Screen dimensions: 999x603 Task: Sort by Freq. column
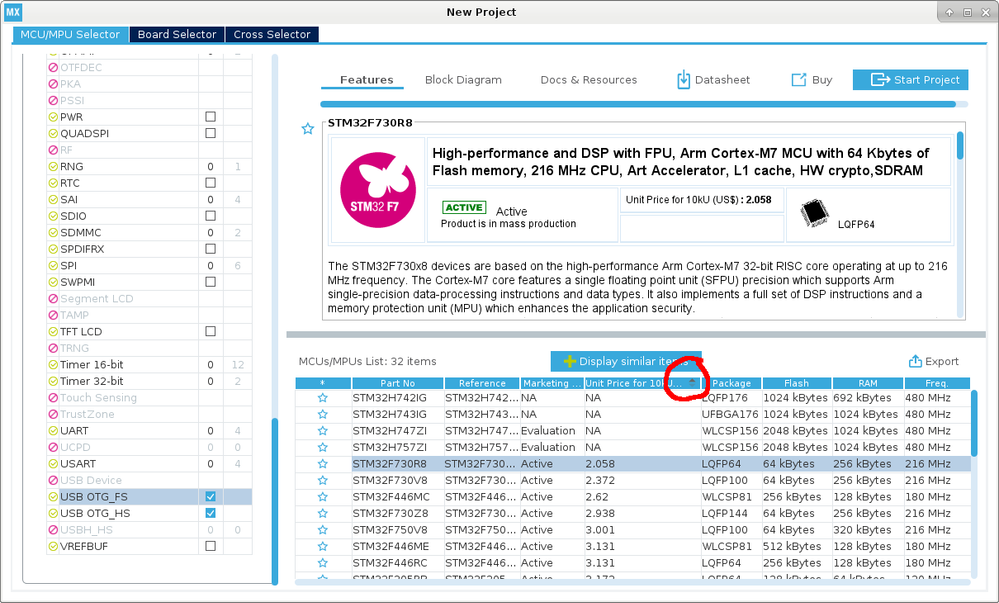tap(937, 383)
